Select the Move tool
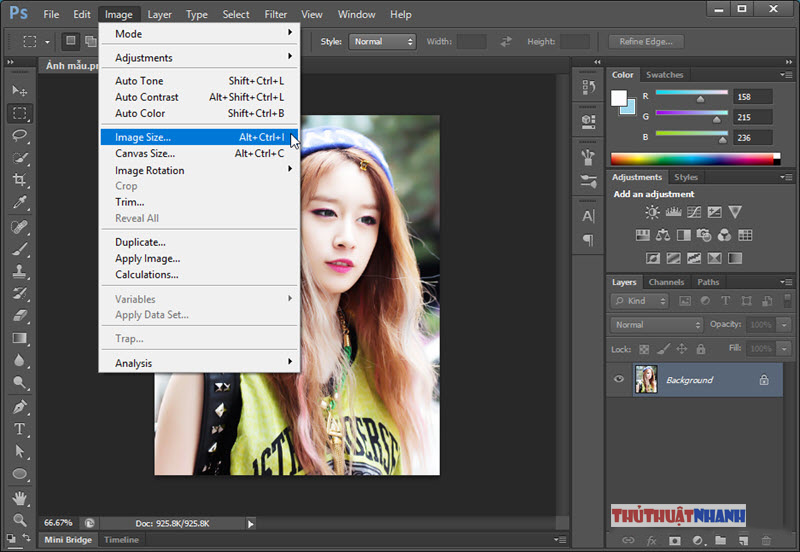The height and width of the screenshot is (552, 800). pos(20,90)
